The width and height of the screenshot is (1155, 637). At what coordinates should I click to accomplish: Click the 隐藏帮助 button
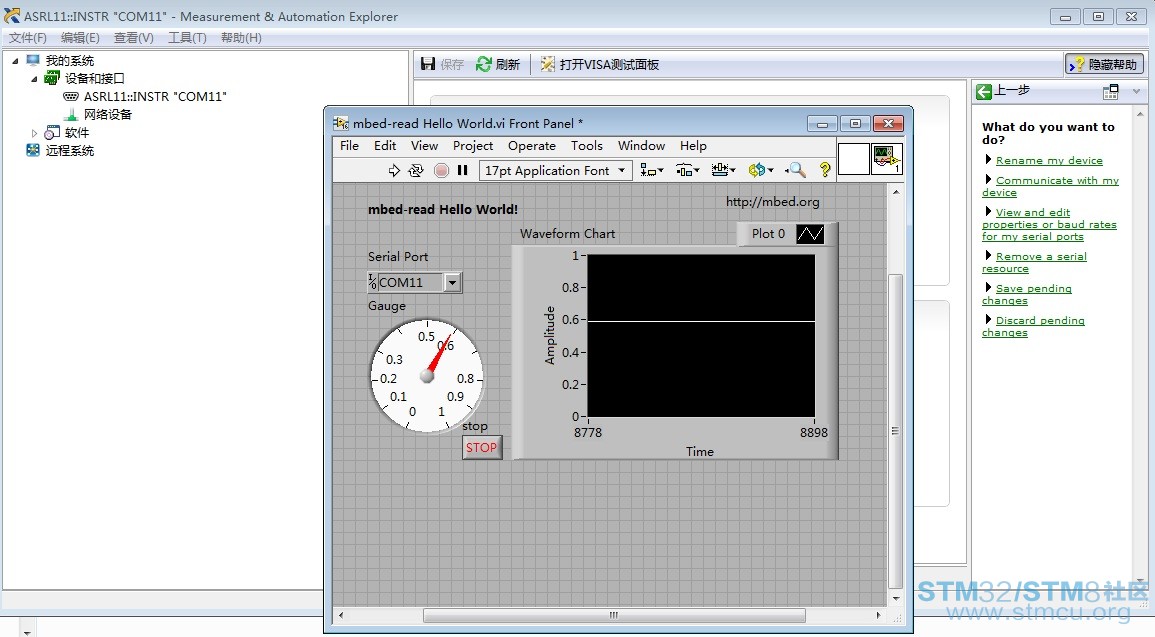click(x=1104, y=64)
